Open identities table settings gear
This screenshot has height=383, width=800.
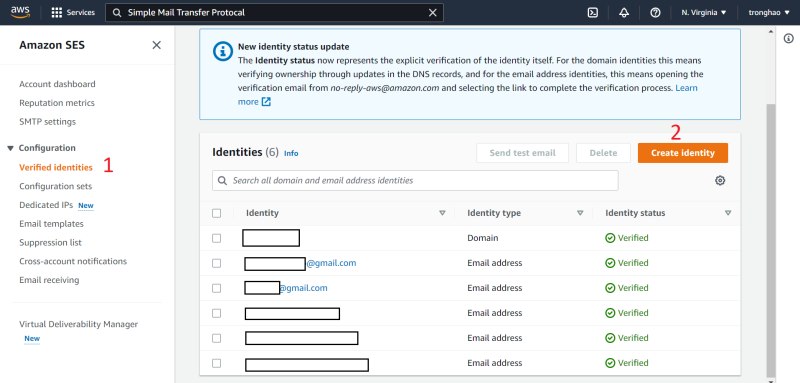720,180
